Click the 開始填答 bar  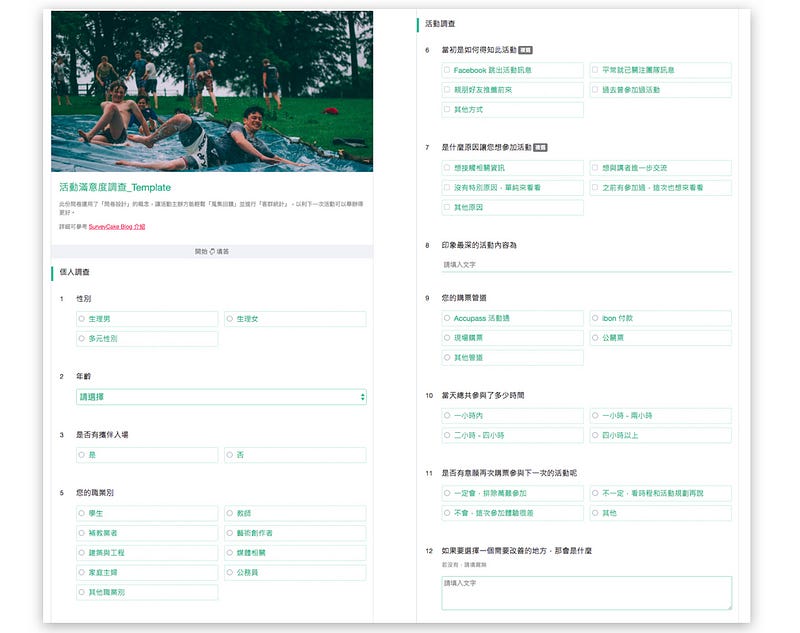(212, 251)
